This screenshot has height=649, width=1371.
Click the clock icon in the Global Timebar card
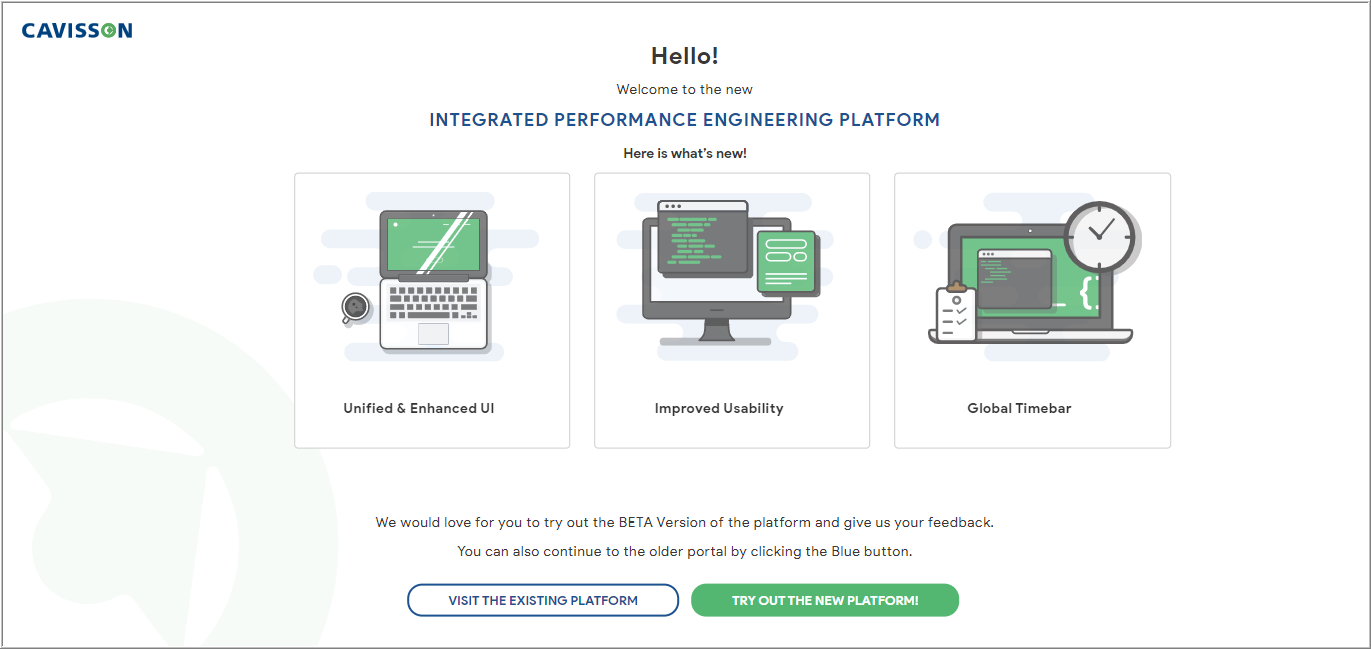(x=1102, y=236)
